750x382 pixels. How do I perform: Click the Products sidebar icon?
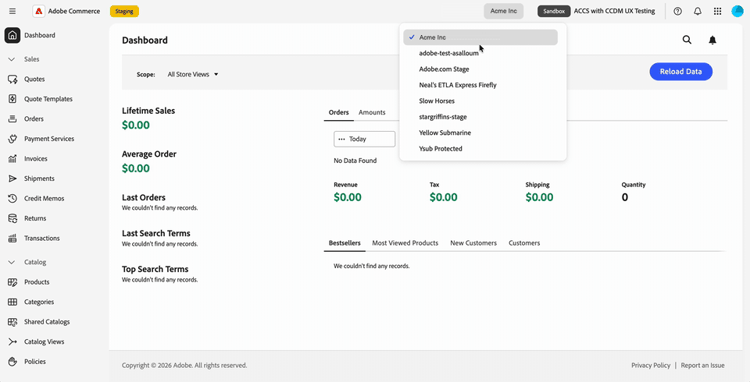(x=12, y=282)
